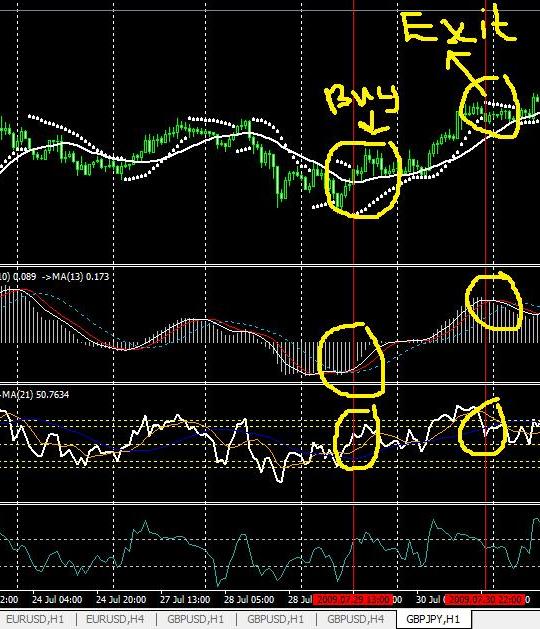Click the yellow circle on MA(13) window at exit
Image resolution: width=540 pixels, height=629 pixels.
tap(494, 301)
